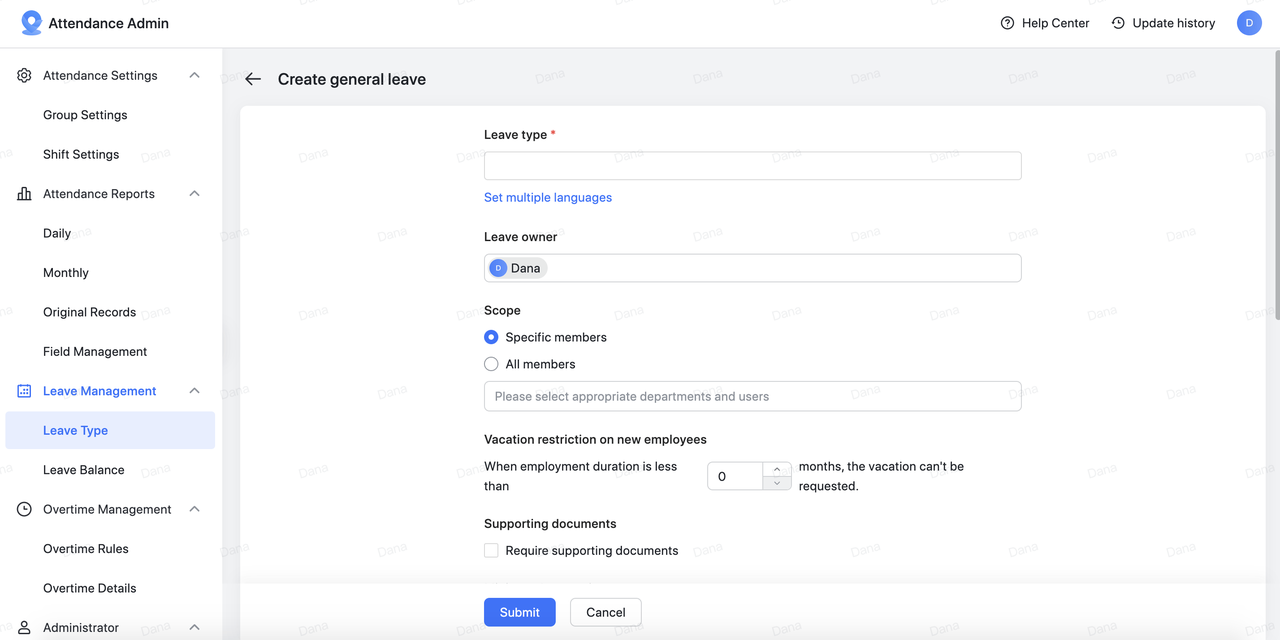Enable Require supporting documents checkbox
This screenshot has width=1280, height=640.
491,550
